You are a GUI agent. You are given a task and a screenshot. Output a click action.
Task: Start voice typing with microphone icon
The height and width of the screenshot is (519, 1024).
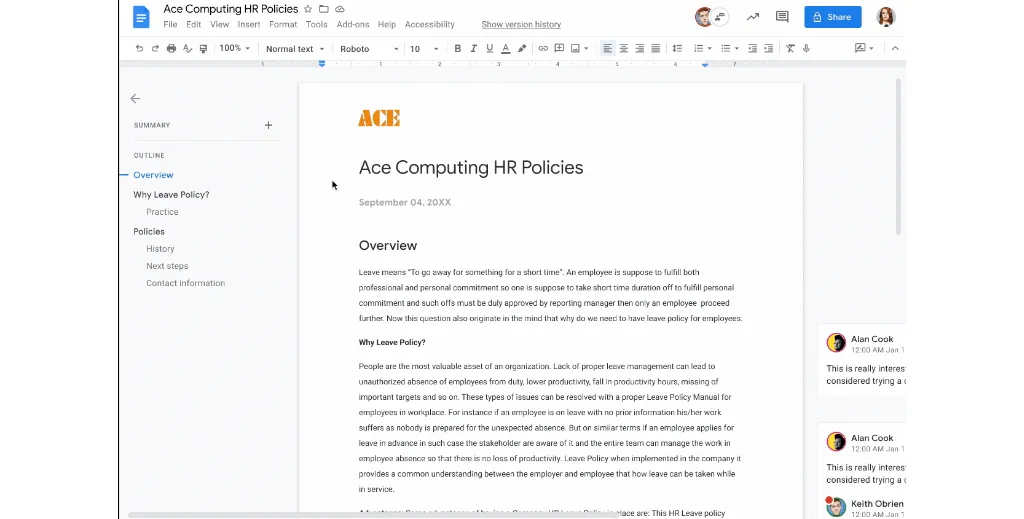(x=806, y=48)
